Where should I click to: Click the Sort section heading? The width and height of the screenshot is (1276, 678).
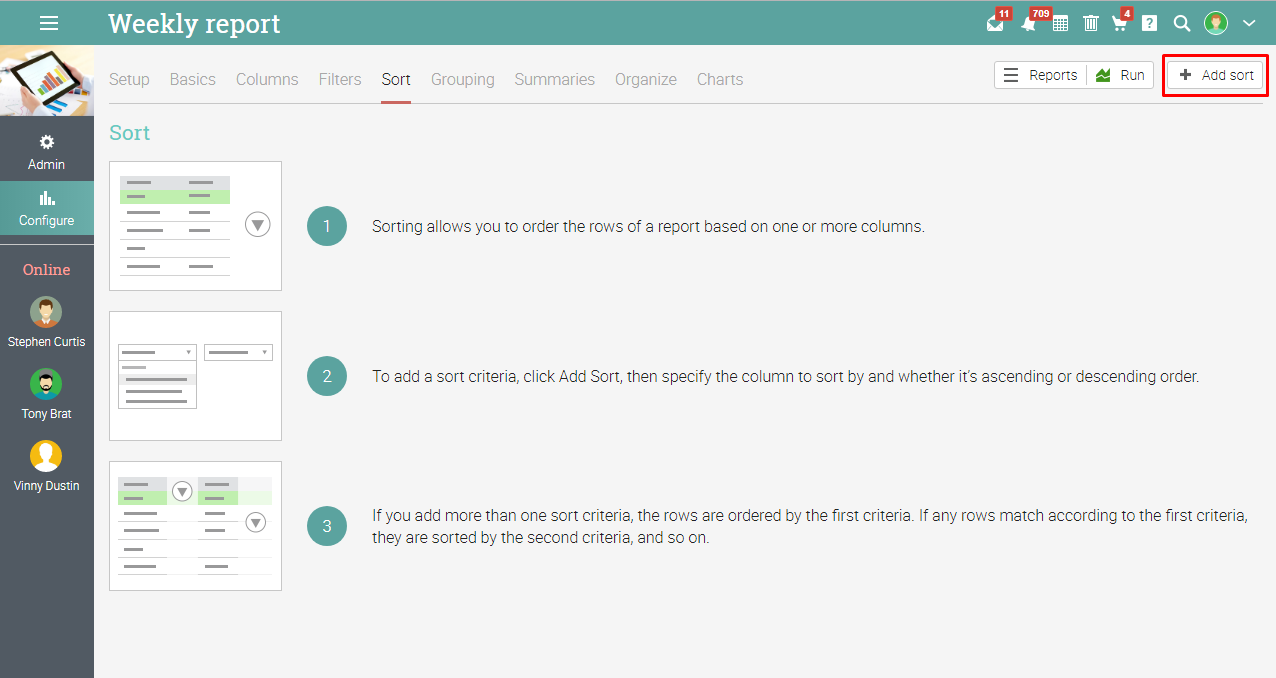click(129, 133)
